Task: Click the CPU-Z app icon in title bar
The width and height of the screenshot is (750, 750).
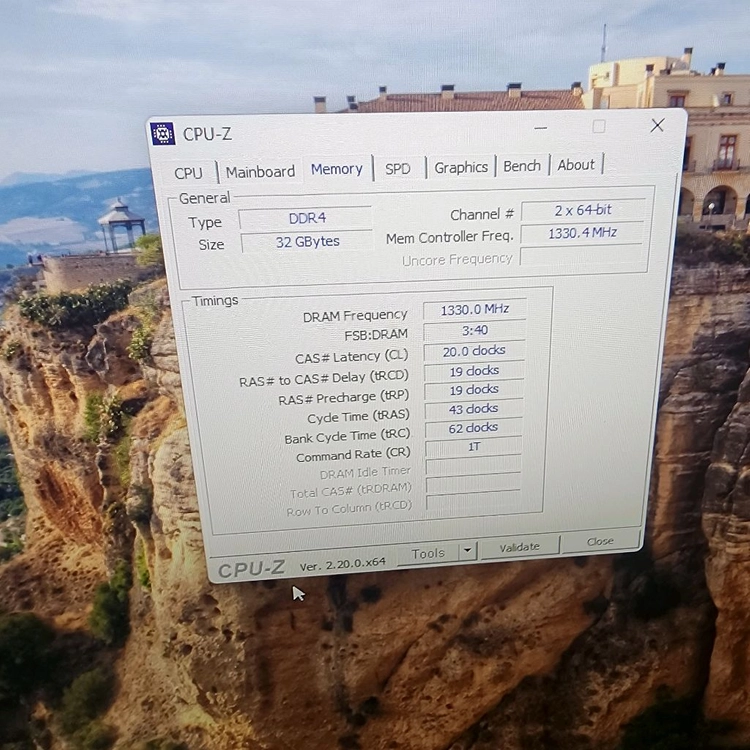Action: point(163,133)
